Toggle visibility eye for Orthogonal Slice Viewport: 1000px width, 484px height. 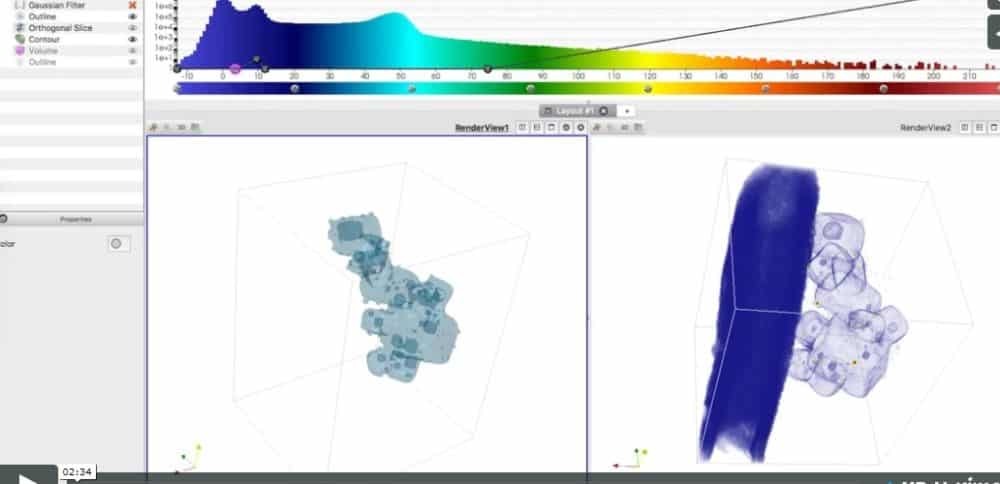click(x=132, y=28)
